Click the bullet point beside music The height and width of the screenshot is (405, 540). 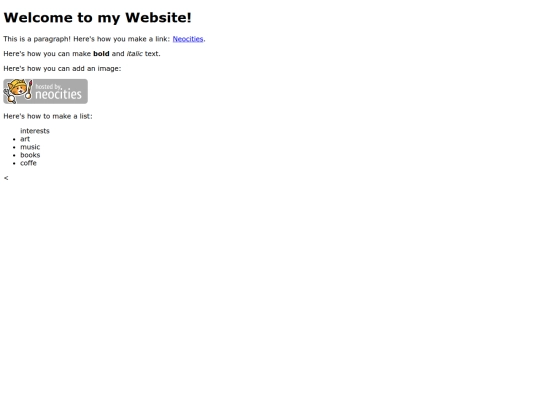click(14, 147)
